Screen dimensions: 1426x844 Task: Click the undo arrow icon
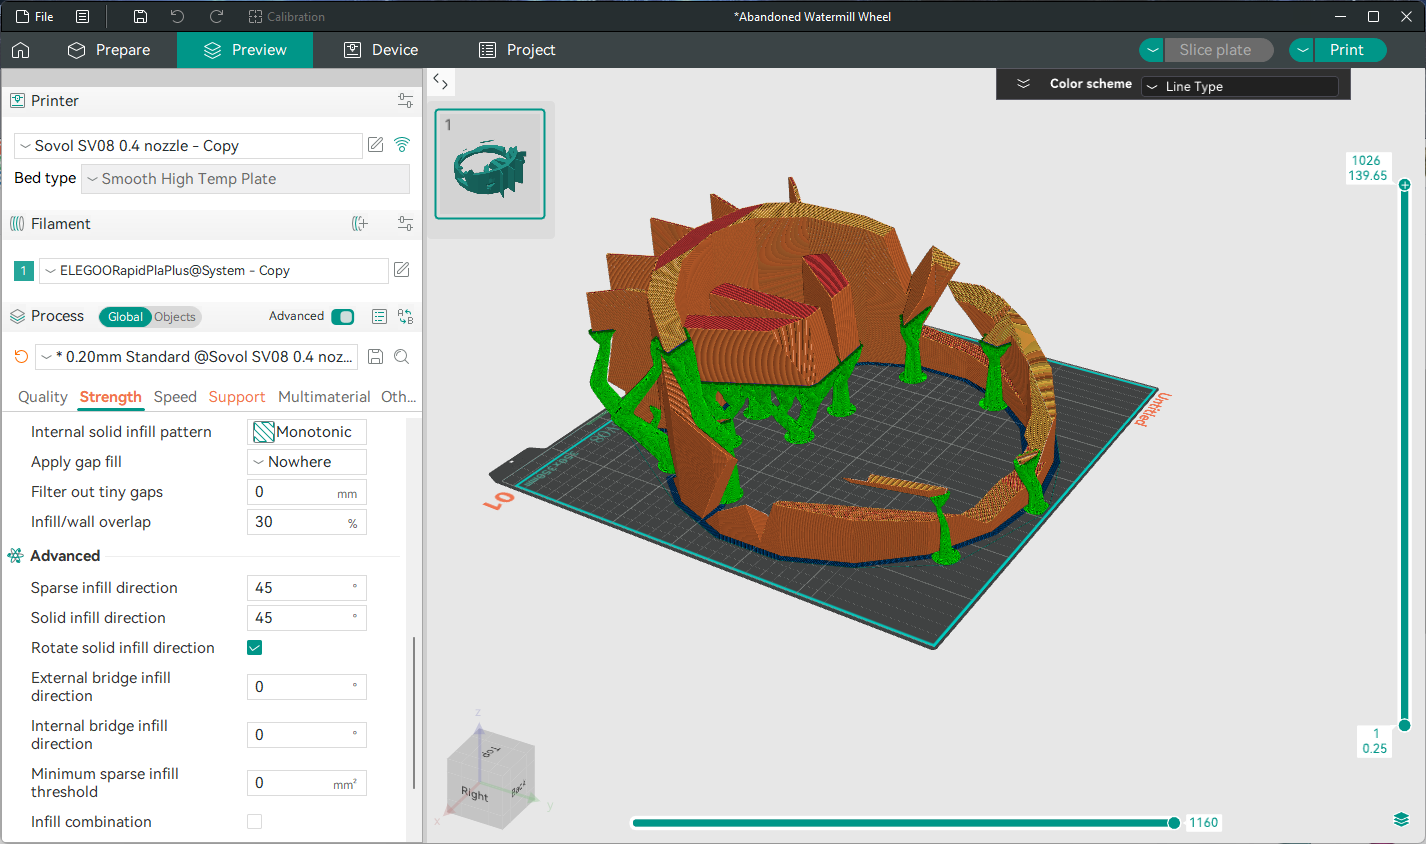point(177,17)
